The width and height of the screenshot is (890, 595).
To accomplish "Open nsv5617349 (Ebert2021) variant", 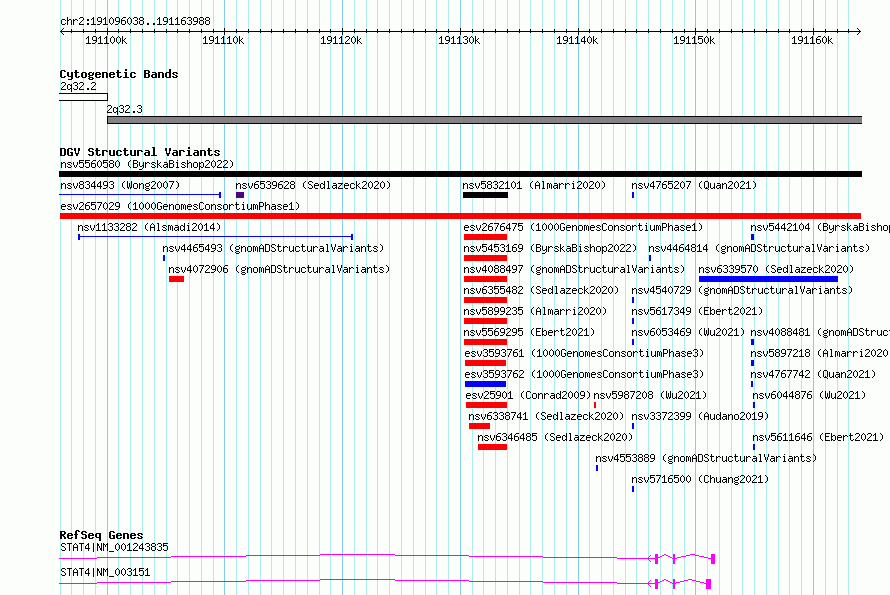I will [x=697, y=312].
